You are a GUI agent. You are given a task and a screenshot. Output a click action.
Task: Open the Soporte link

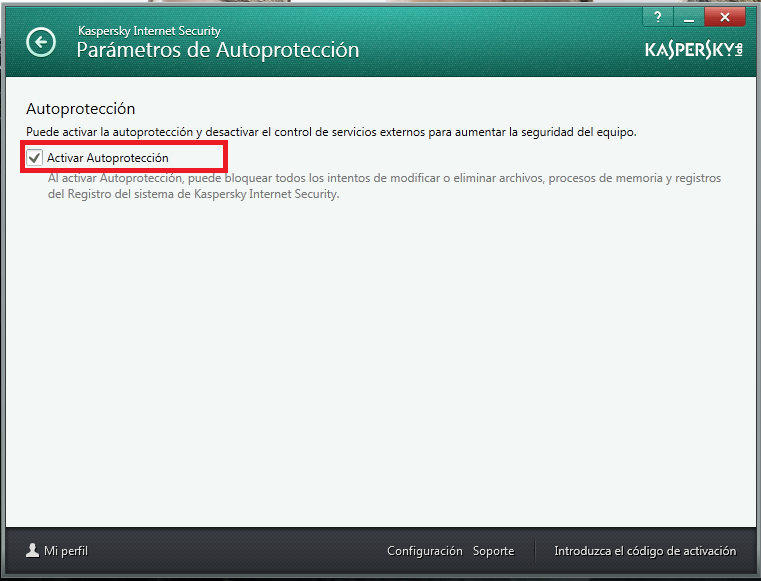pos(493,551)
